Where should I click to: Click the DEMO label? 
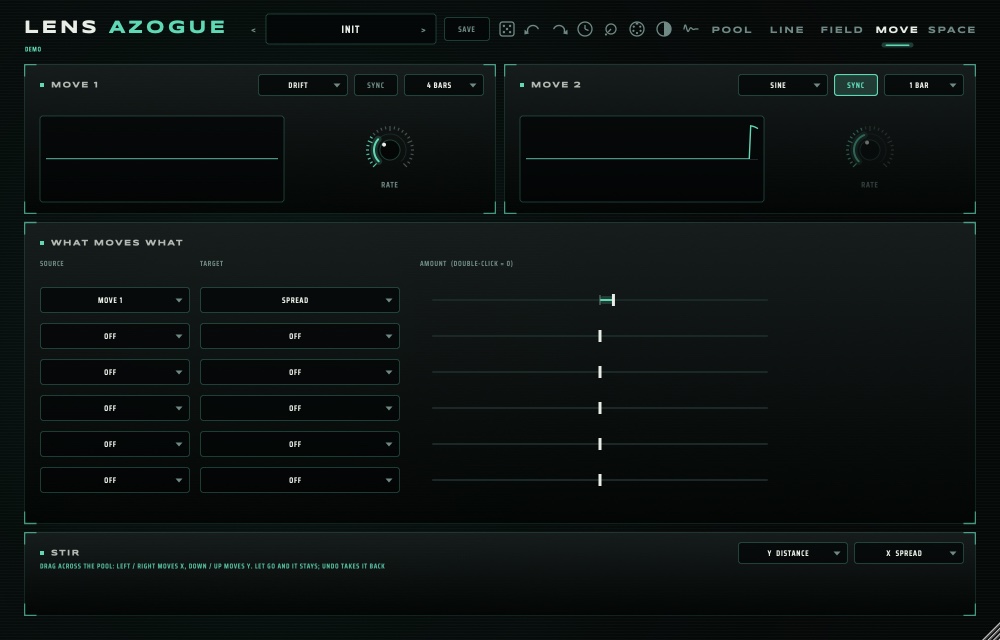point(33,49)
